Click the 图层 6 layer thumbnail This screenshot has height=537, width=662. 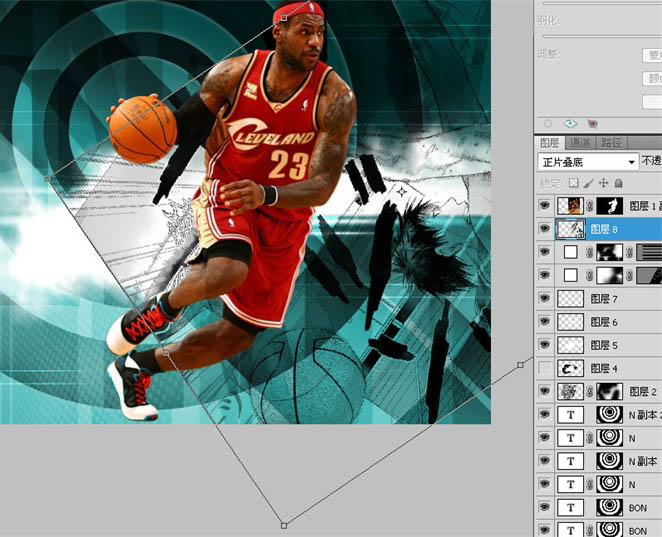click(x=571, y=322)
